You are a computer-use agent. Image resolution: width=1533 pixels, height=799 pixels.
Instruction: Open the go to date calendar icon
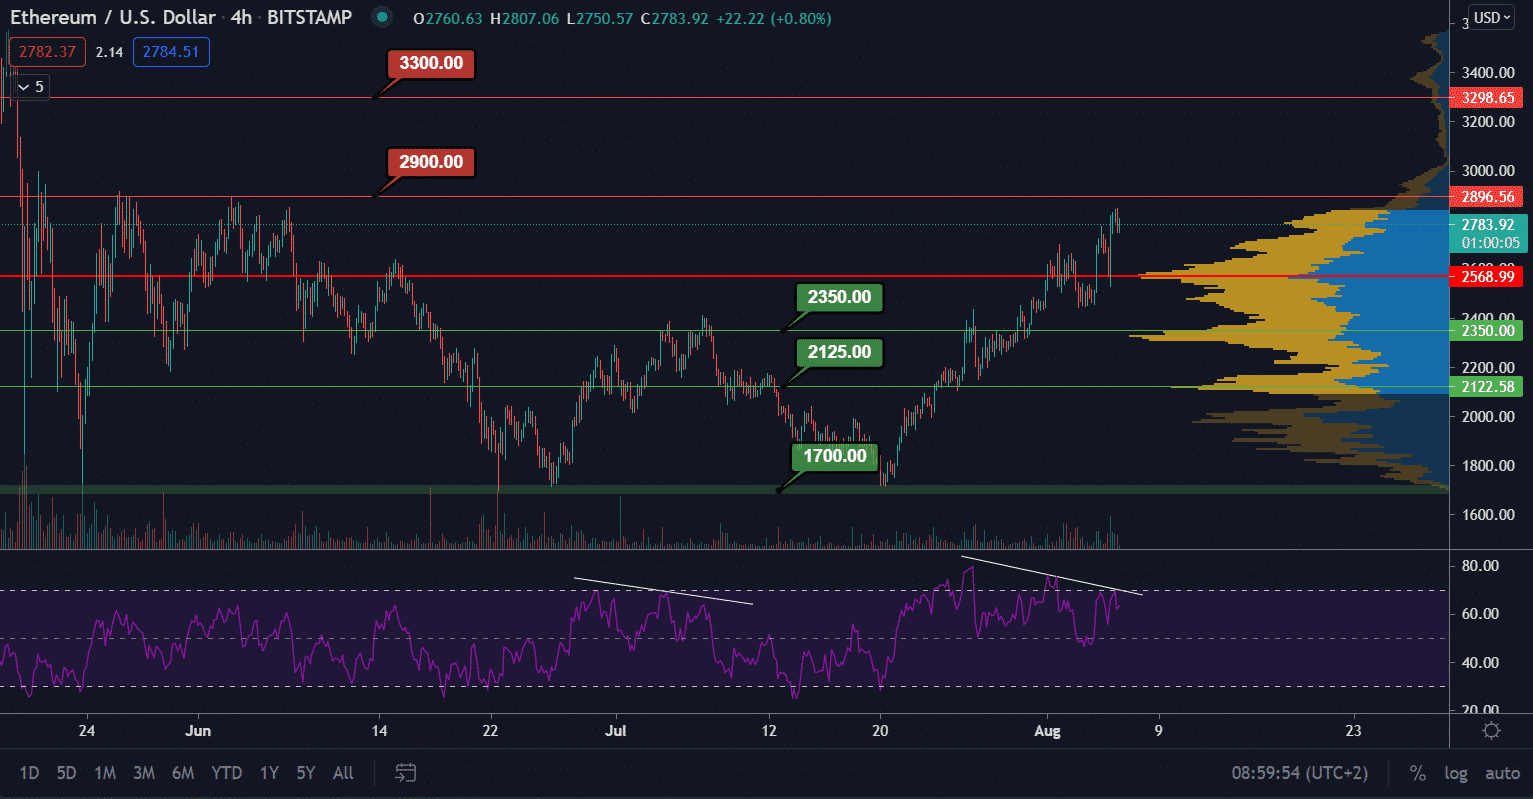pyautogui.click(x=405, y=772)
